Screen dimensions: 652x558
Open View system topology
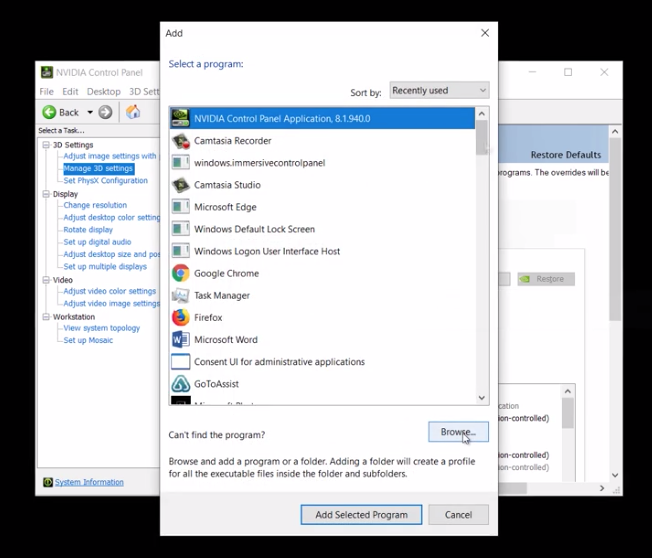tap(102, 328)
